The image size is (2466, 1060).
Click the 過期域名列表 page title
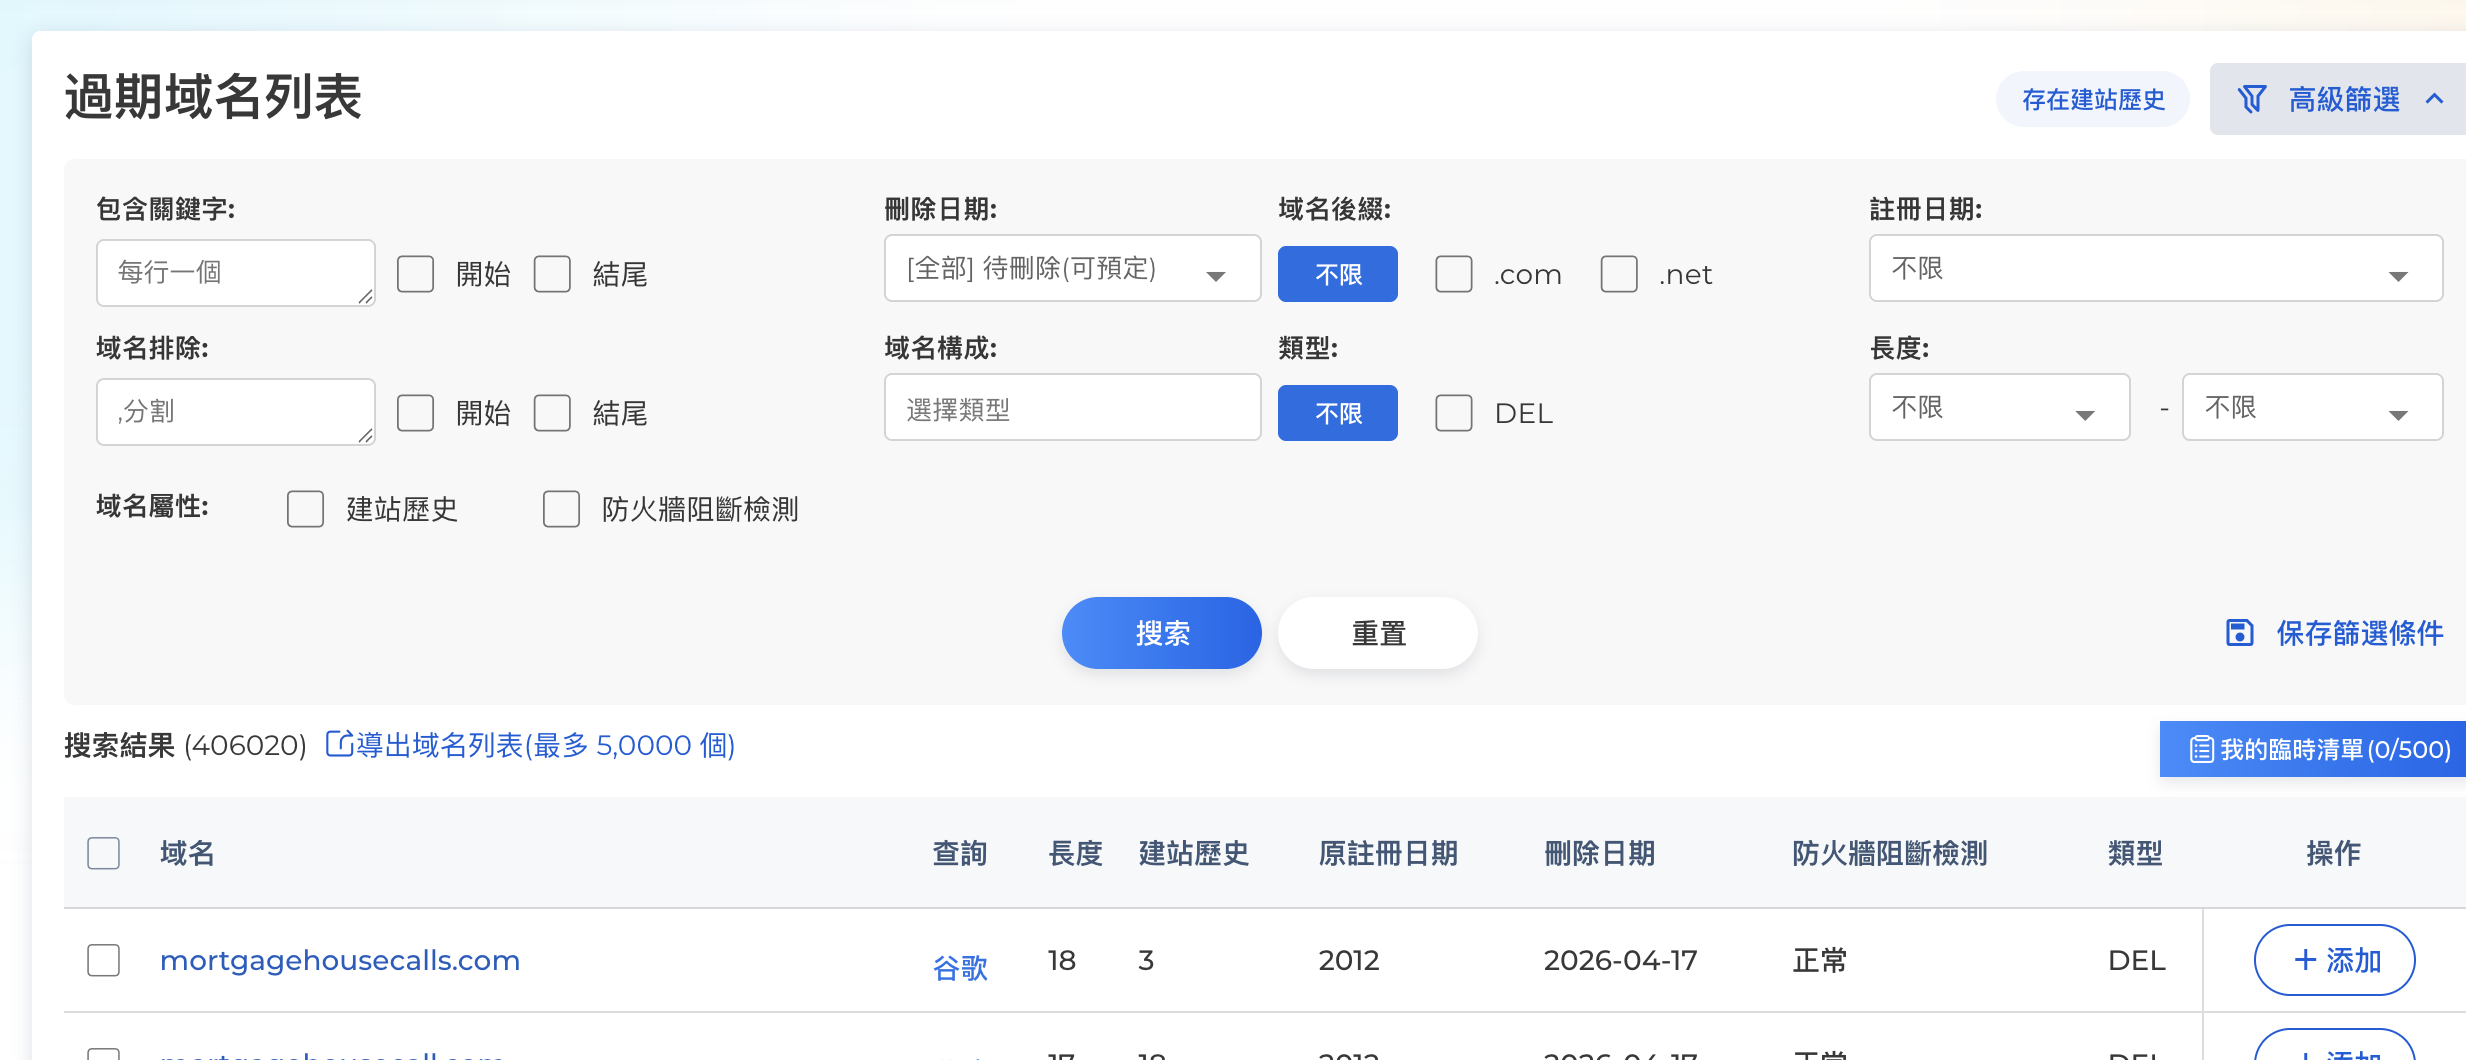[x=213, y=97]
